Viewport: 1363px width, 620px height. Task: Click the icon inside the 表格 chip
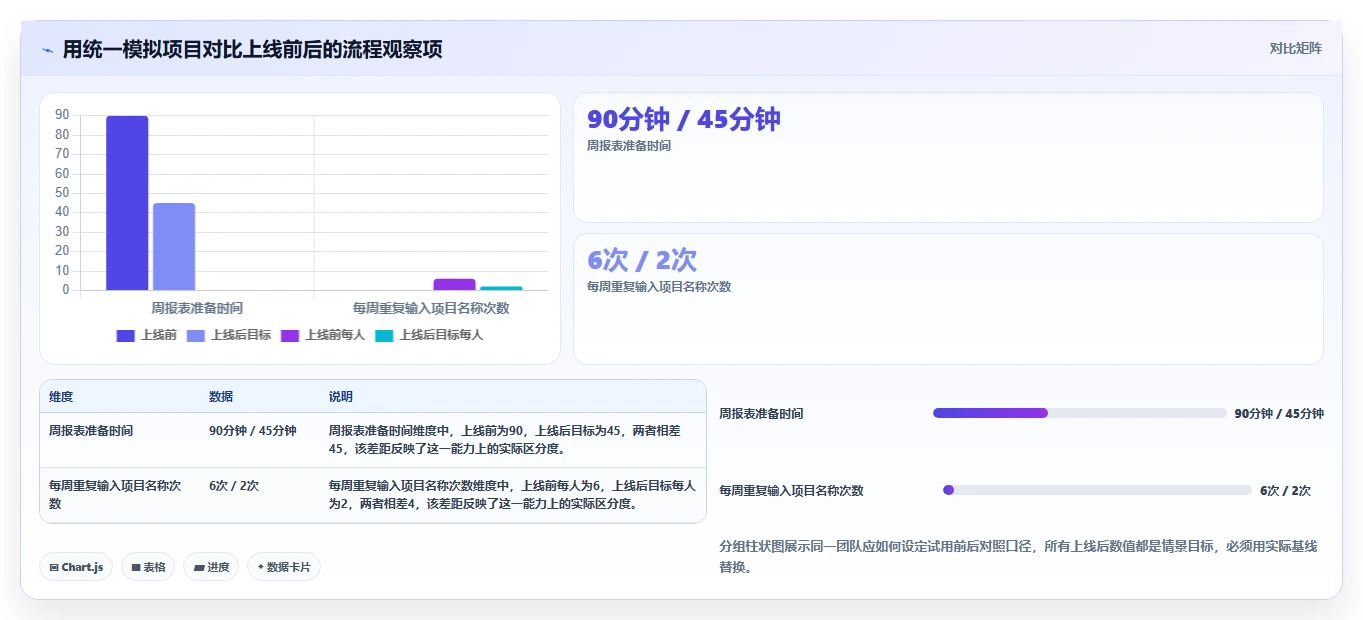coord(136,568)
